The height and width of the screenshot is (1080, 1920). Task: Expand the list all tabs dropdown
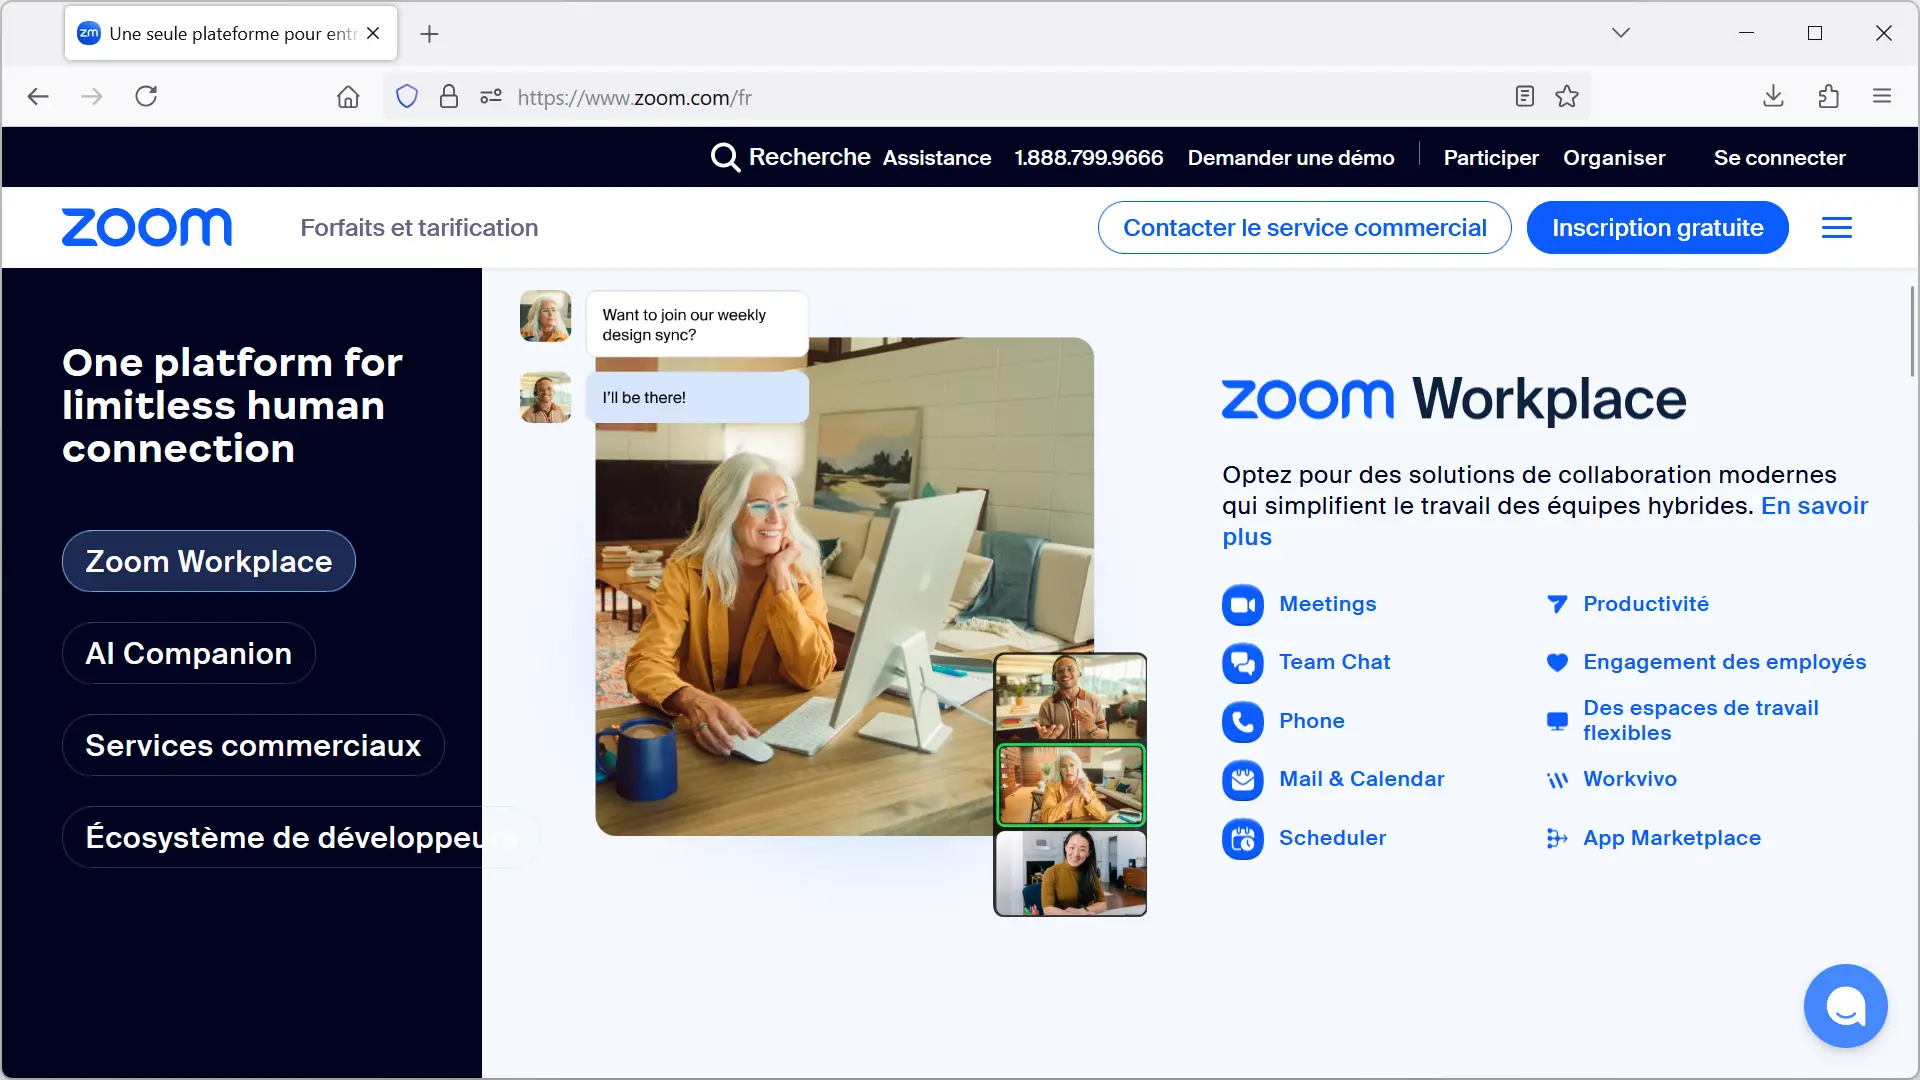[x=1621, y=33]
